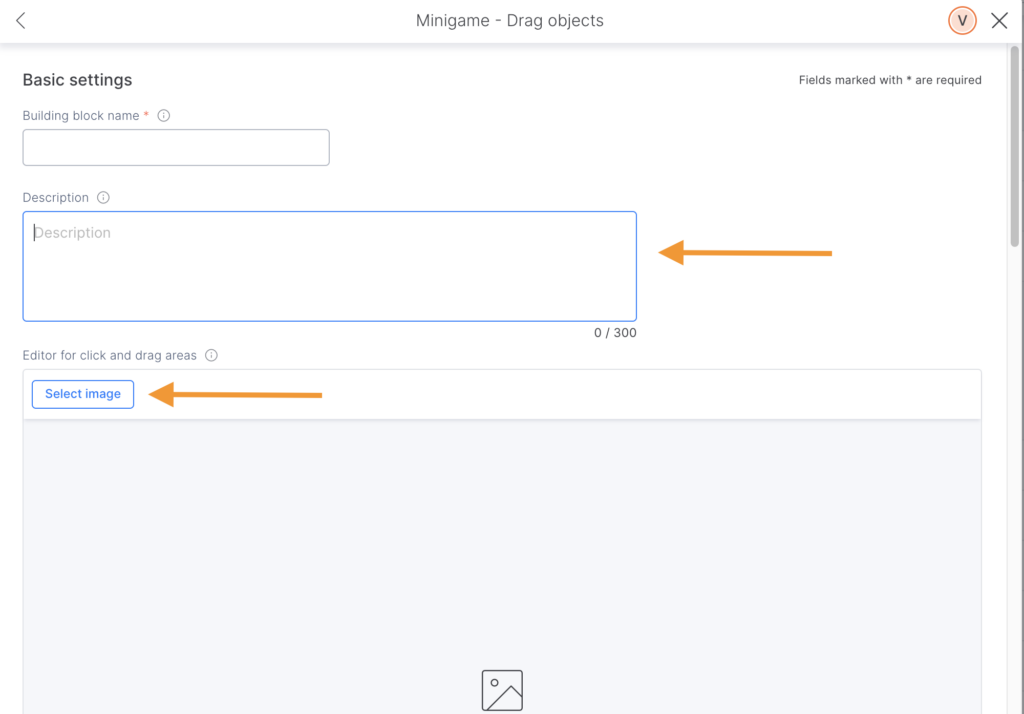The width and height of the screenshot is (1024, 714).
Task: Click the "Basic settings" heading
Action: click(x=77, y=80)
